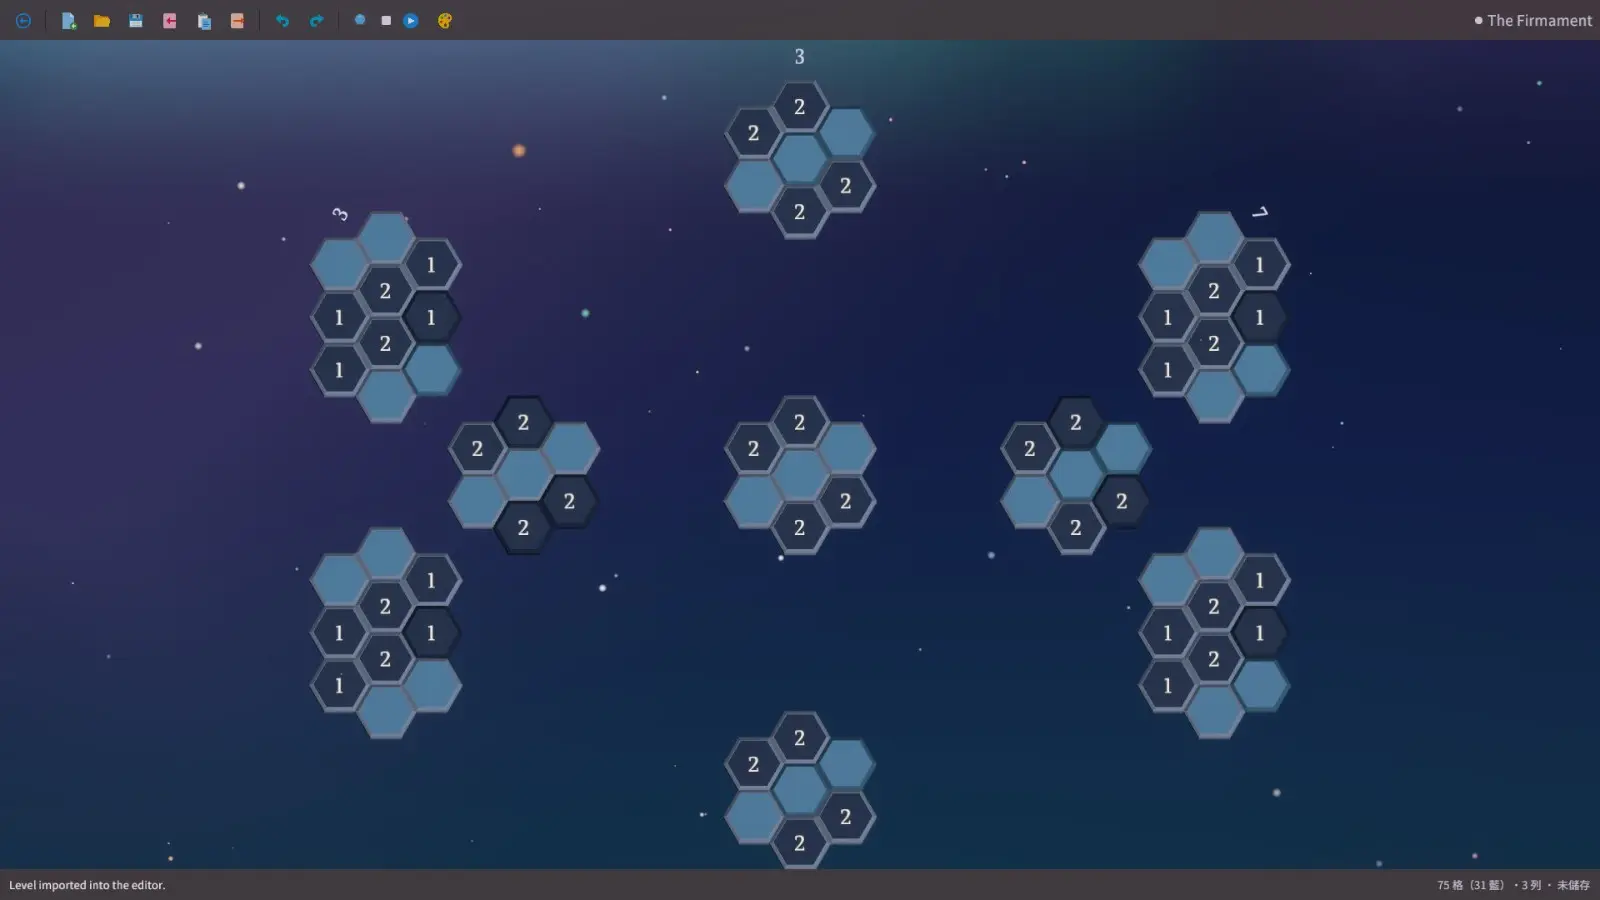The height and width of the screenshot is (900, 1600).
Task: Click the level title "The Firmament"
Action: coord(1539,20)
